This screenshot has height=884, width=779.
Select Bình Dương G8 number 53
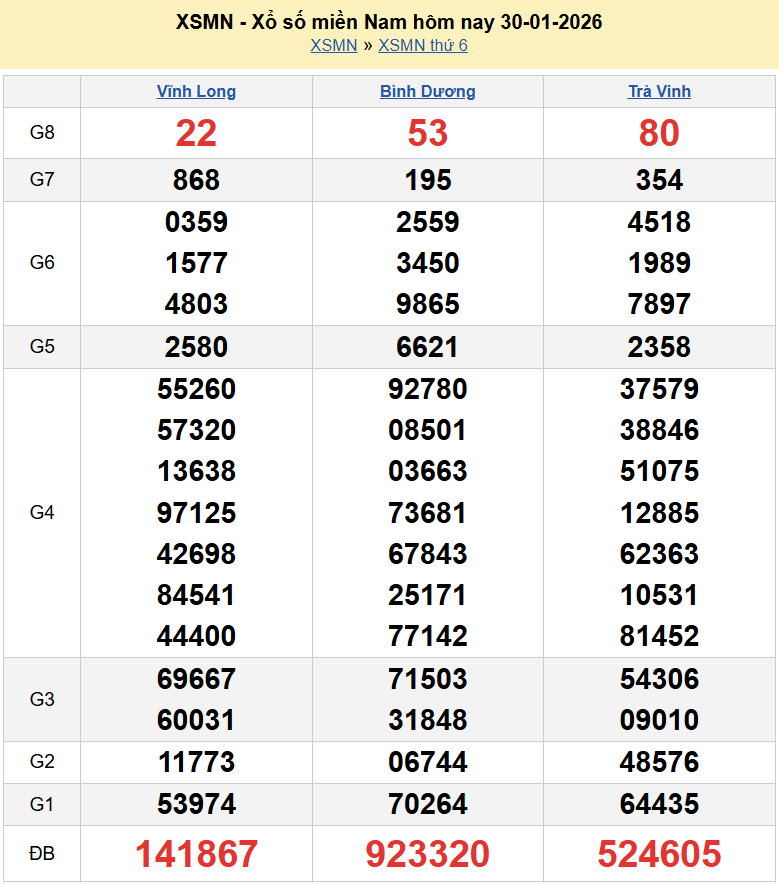pyautogui.click(x=427, y=133)
